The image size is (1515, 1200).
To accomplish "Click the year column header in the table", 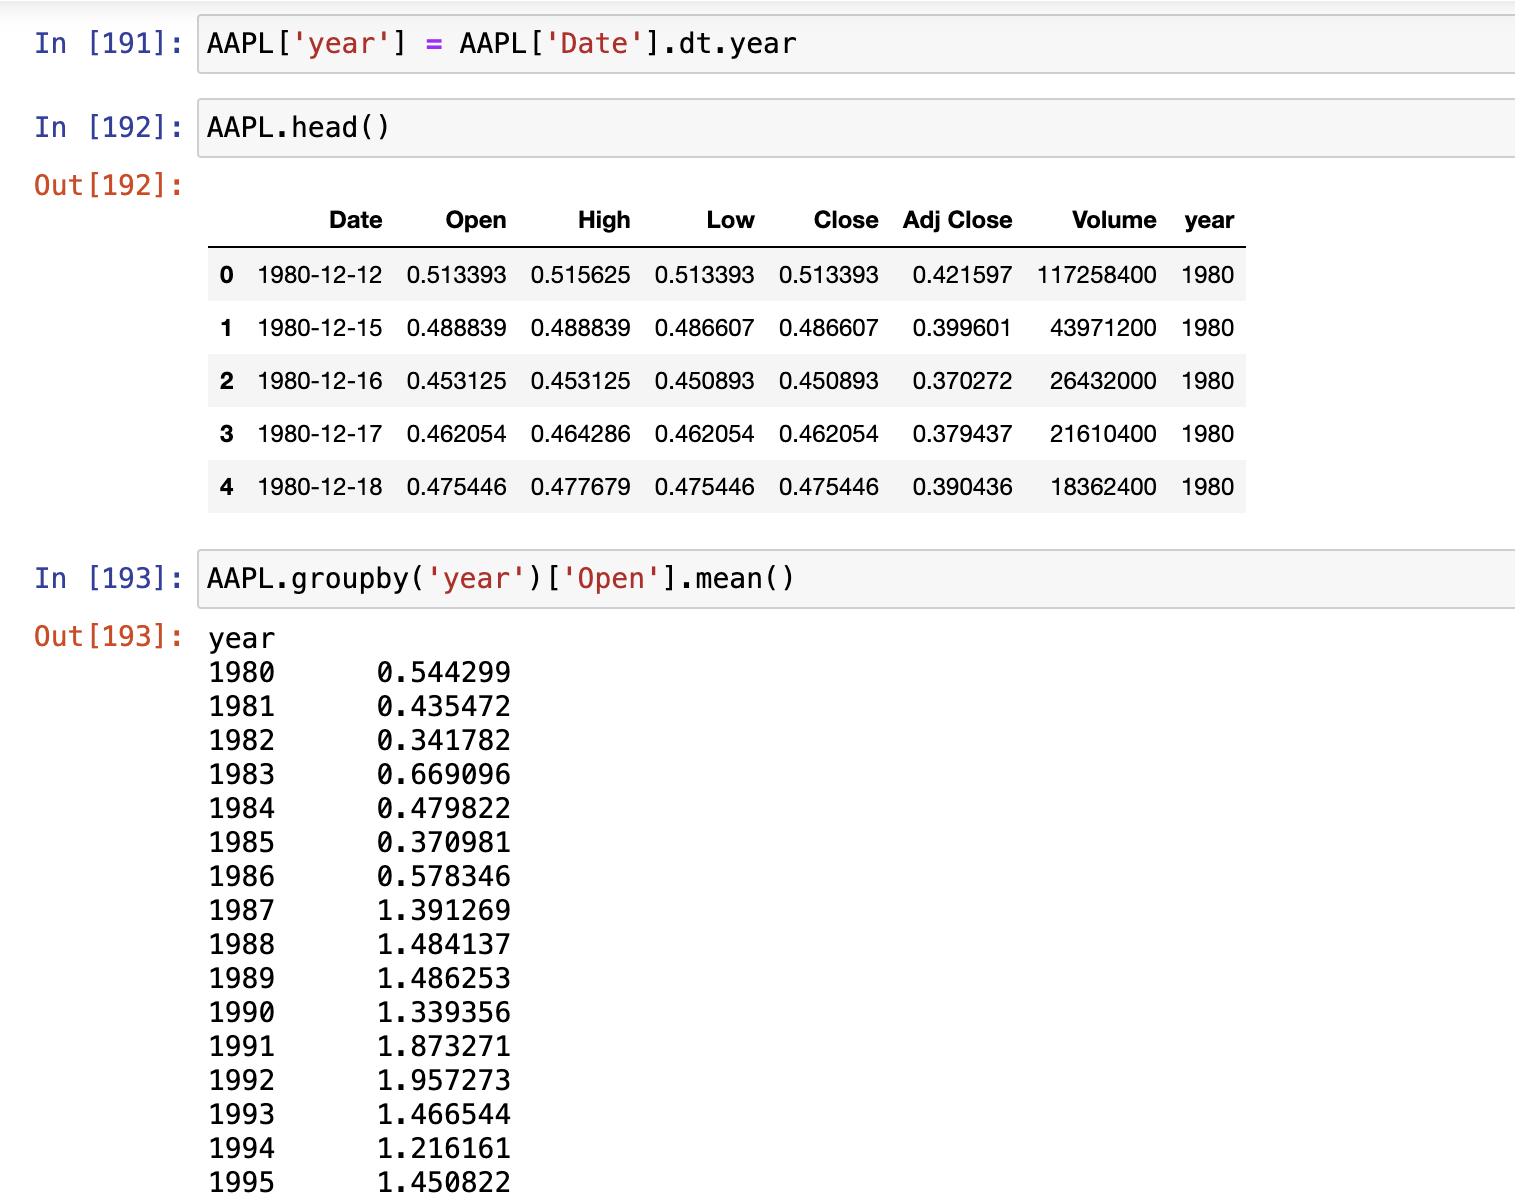I will (1209, 220).
